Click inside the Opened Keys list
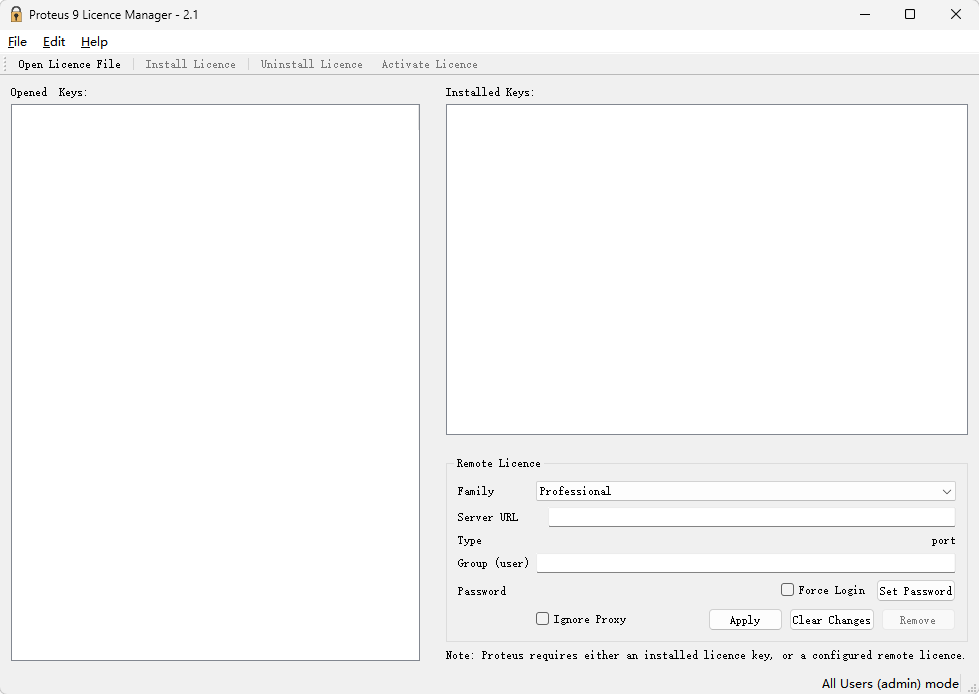Viewport: 979px width, 694px height. click(215, 382)
